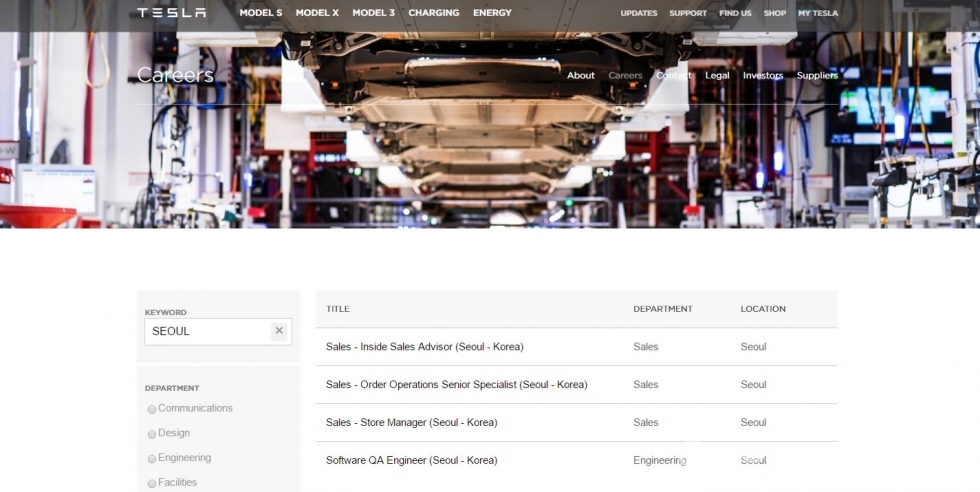Screen dimensions: 980x492
Task: Open the Suppliers section tab
Action: point(817,76)
